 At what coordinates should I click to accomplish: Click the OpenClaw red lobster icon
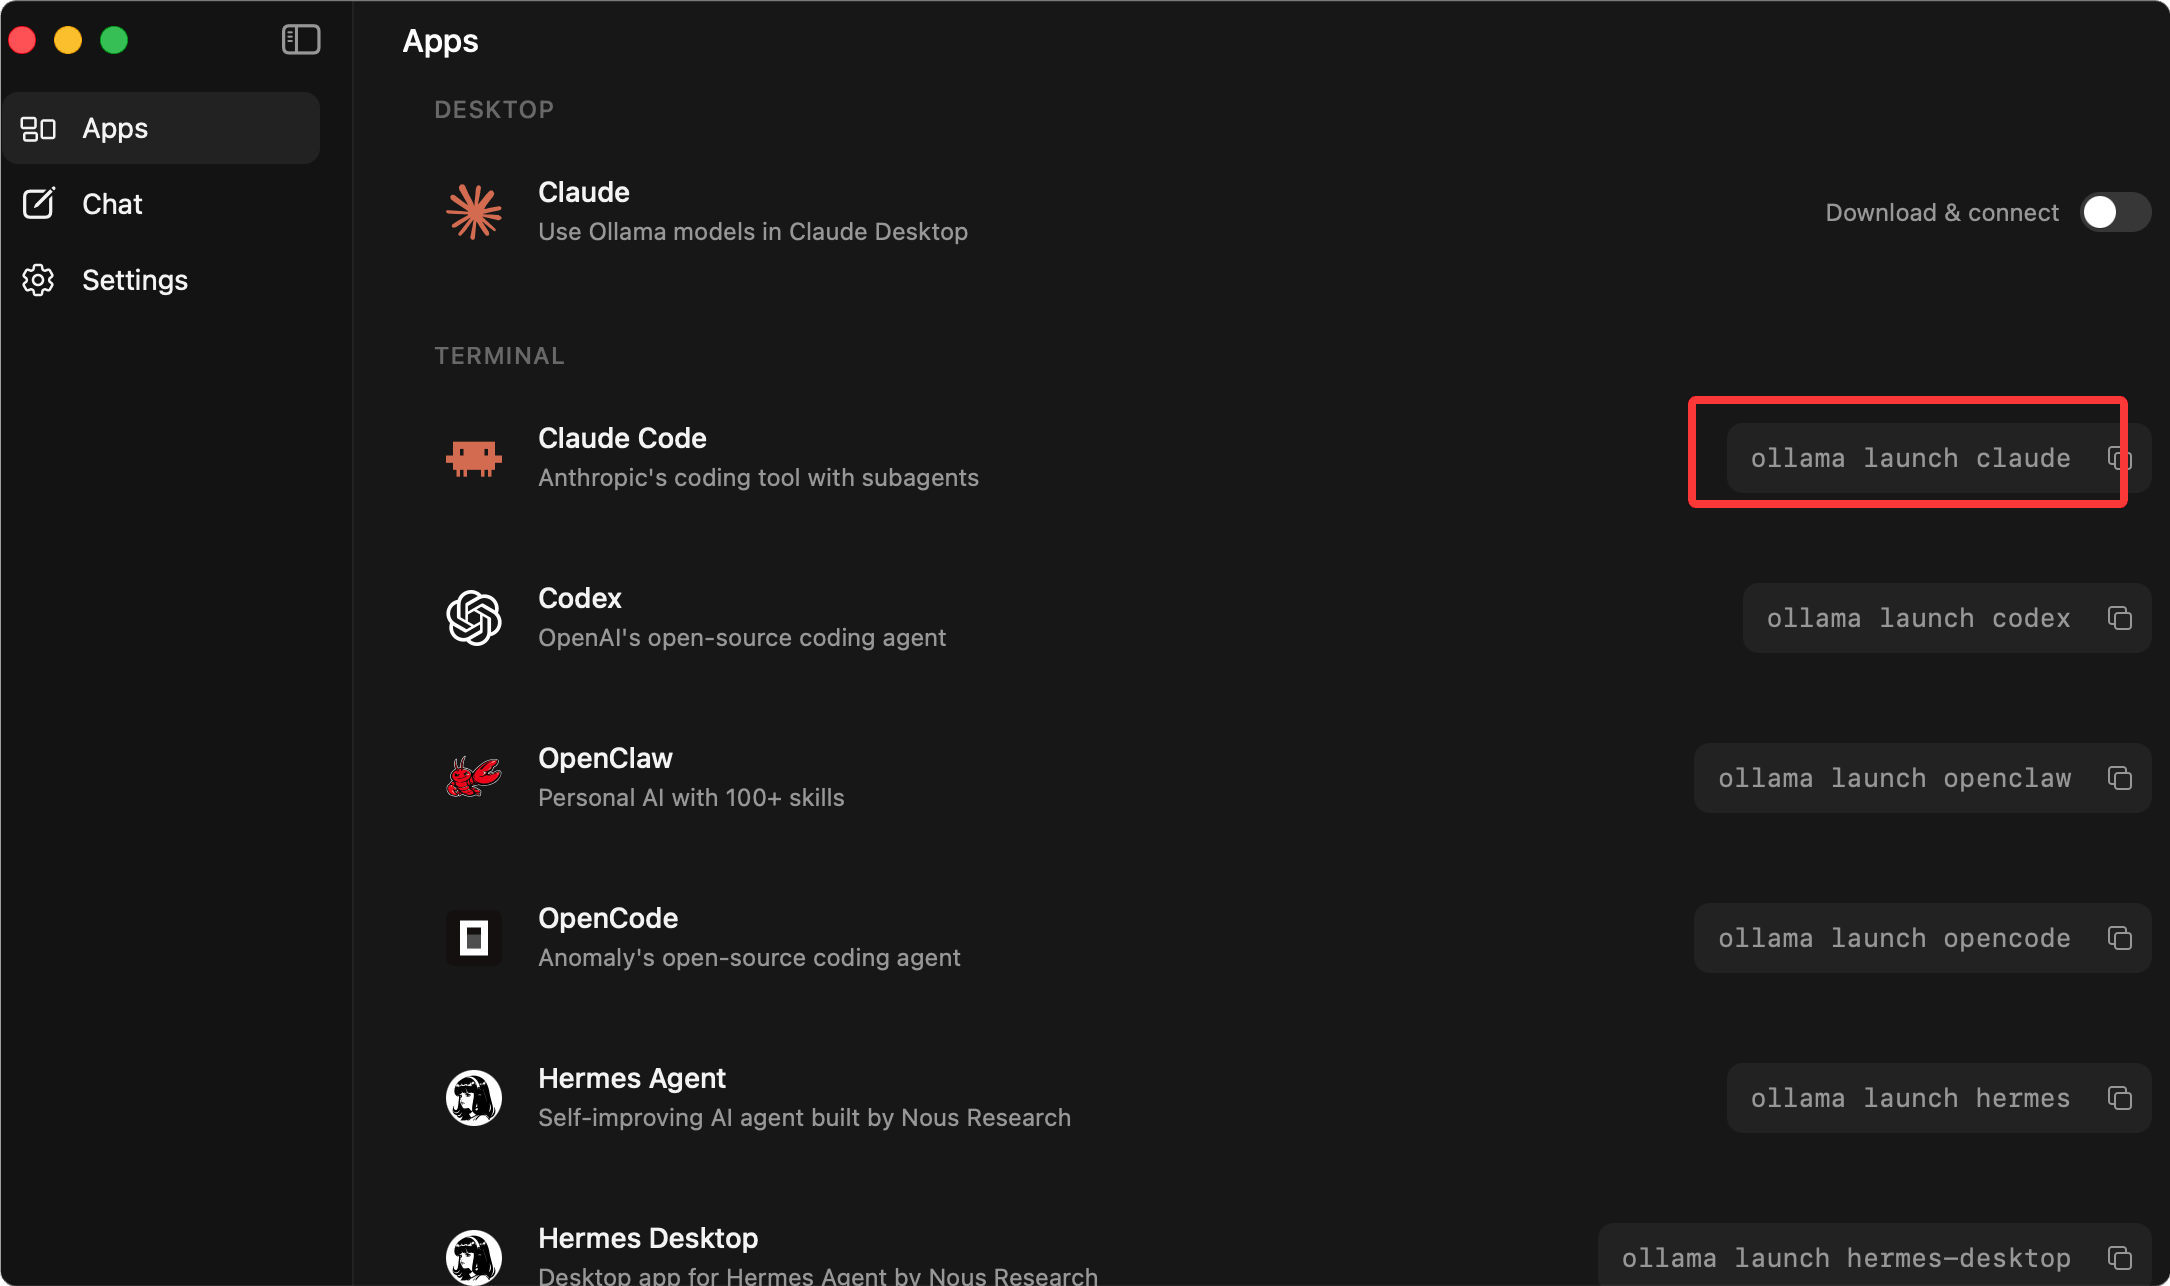474,778
